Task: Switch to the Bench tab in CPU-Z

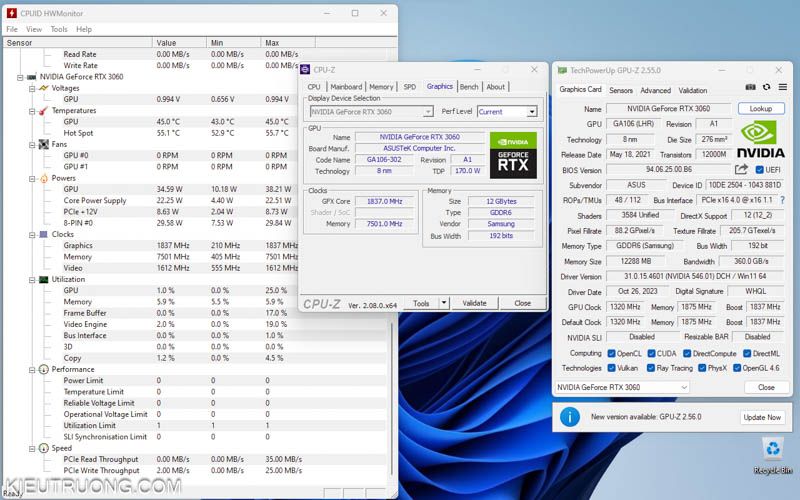Action: click(x=469, y=87)
